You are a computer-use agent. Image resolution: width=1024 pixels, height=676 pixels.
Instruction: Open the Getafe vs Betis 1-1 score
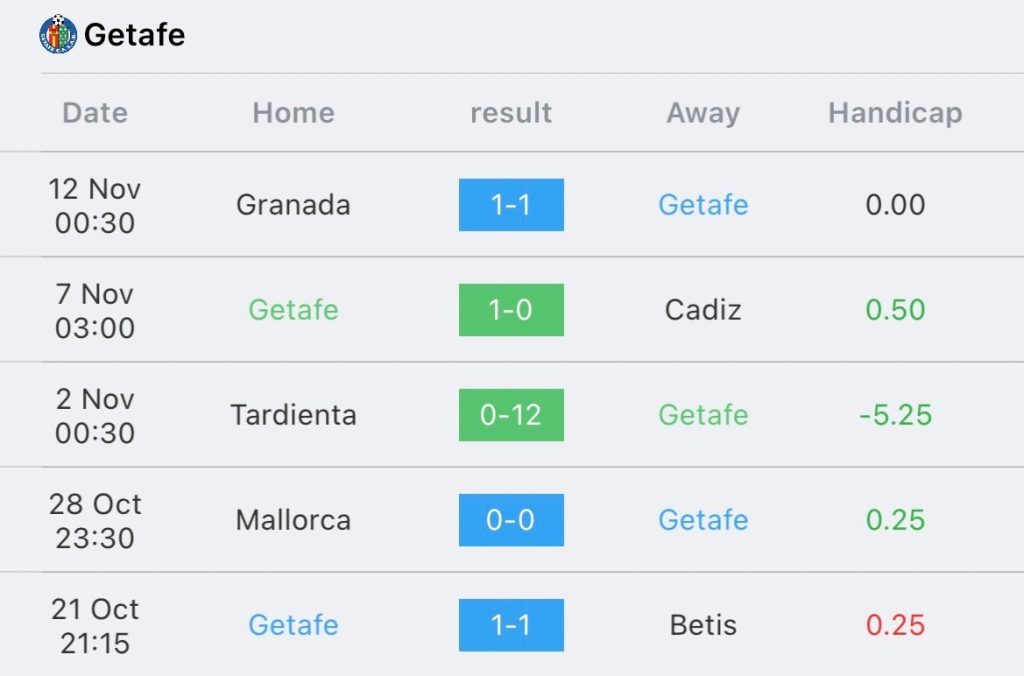511,625
